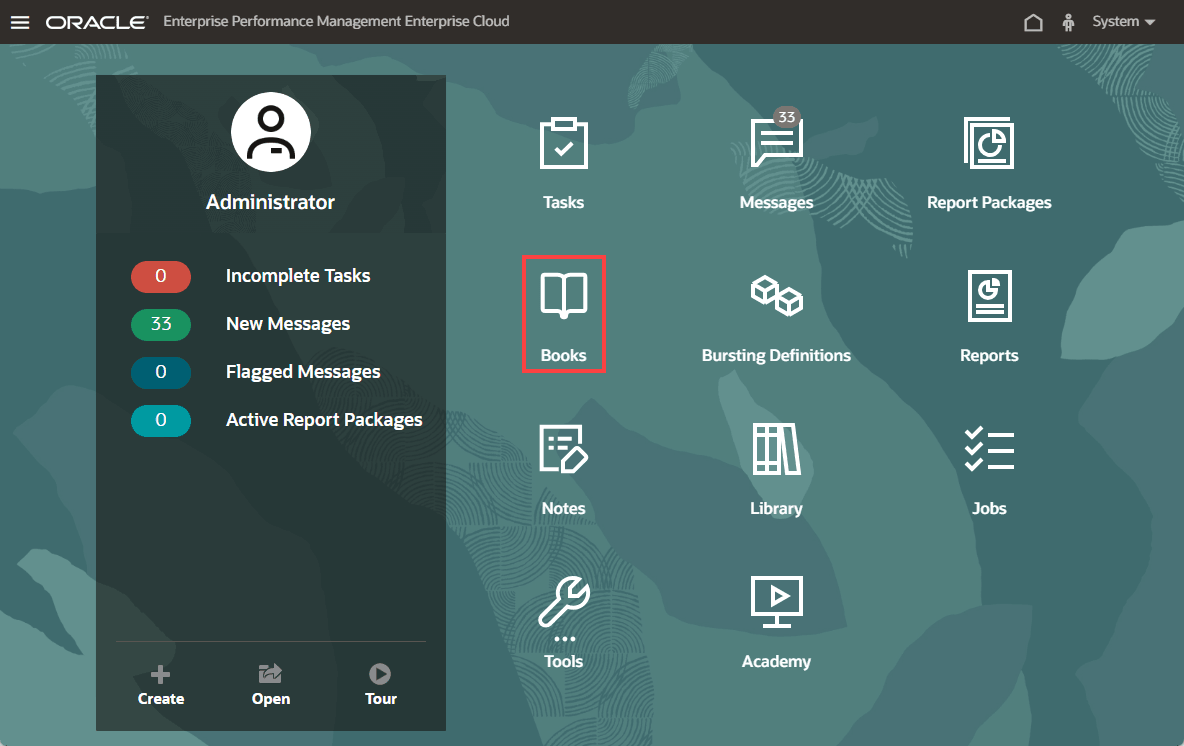Viewport: 1184px width, 746px height.
Task: Open the Jobs checklist icon
Action: click(x=989, y=449)
